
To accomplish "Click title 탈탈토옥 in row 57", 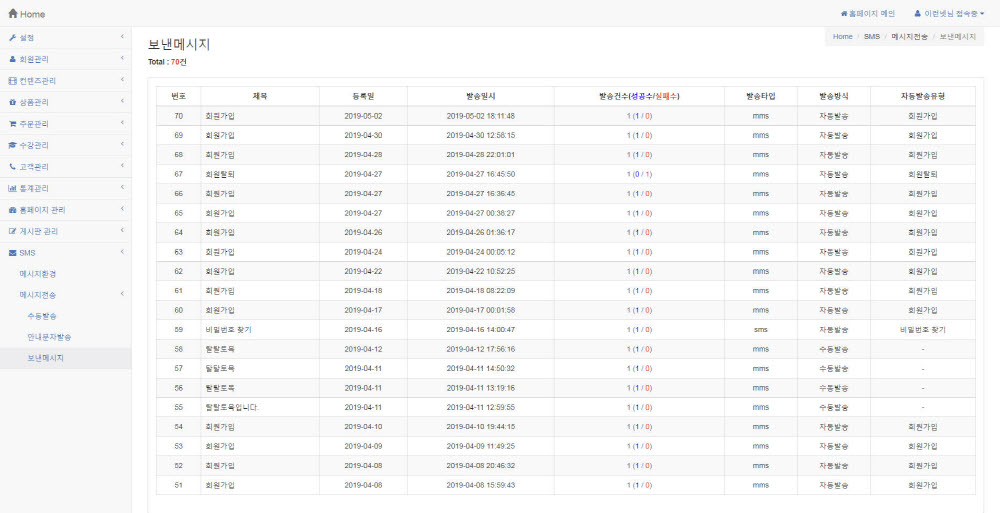I will (x=220, y=369).
